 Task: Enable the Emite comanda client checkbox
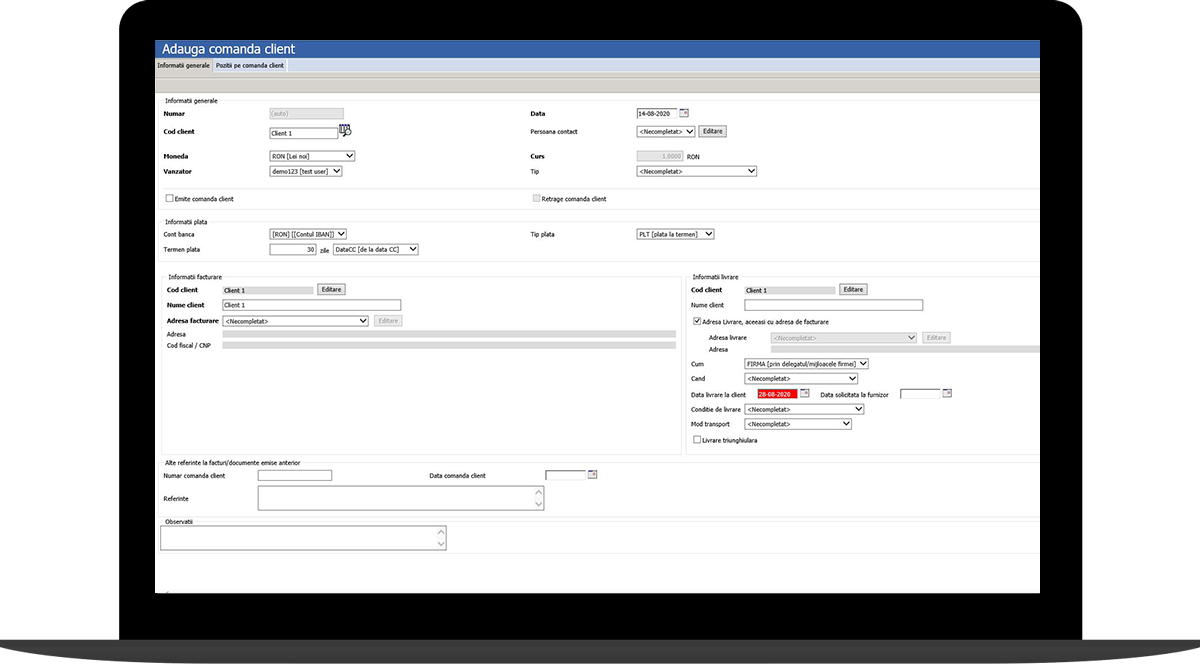170,199
